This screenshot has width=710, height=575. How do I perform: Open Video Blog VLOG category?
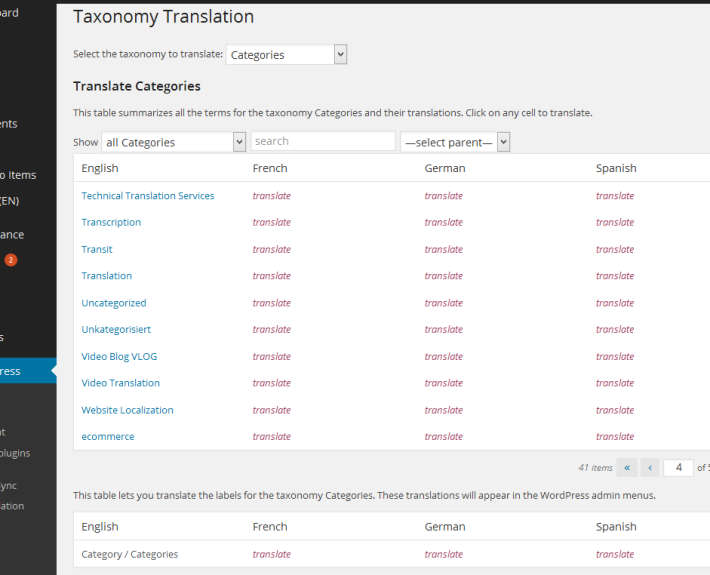[x=119, y=356]
